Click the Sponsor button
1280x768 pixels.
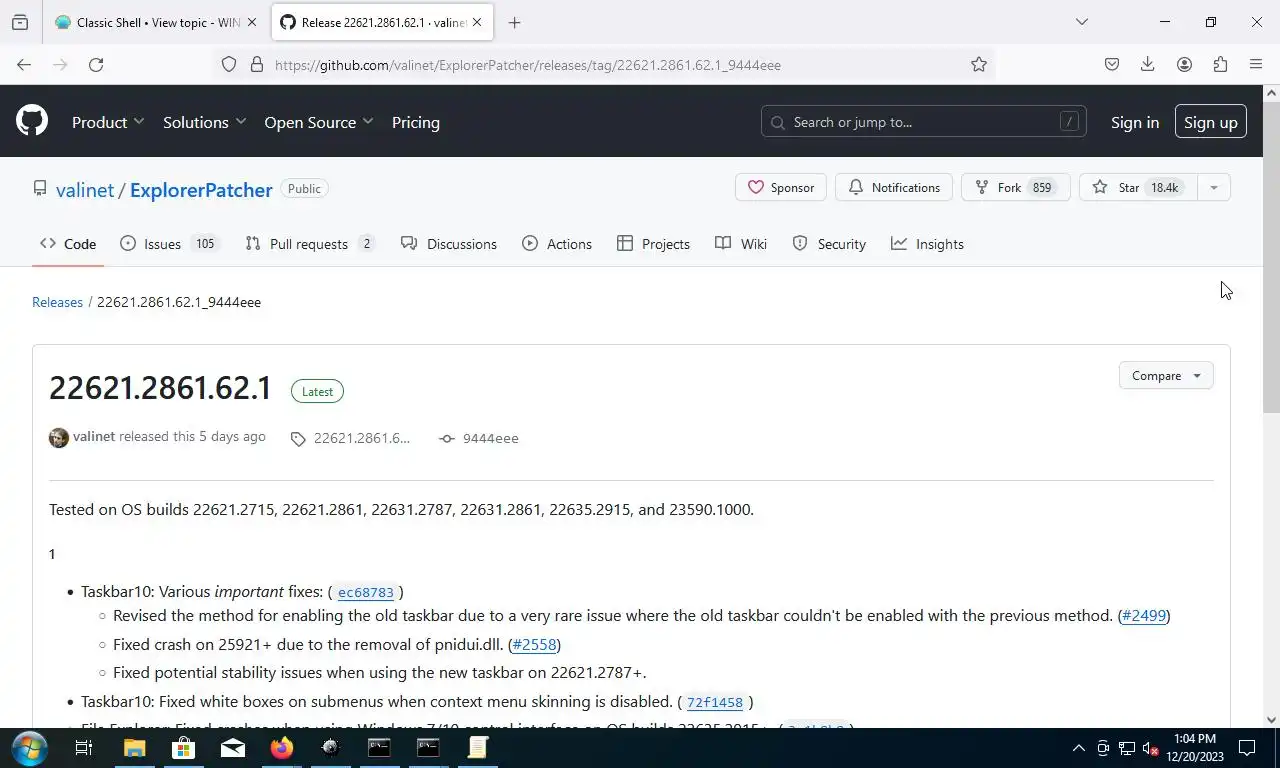click(x=781, y=187)
